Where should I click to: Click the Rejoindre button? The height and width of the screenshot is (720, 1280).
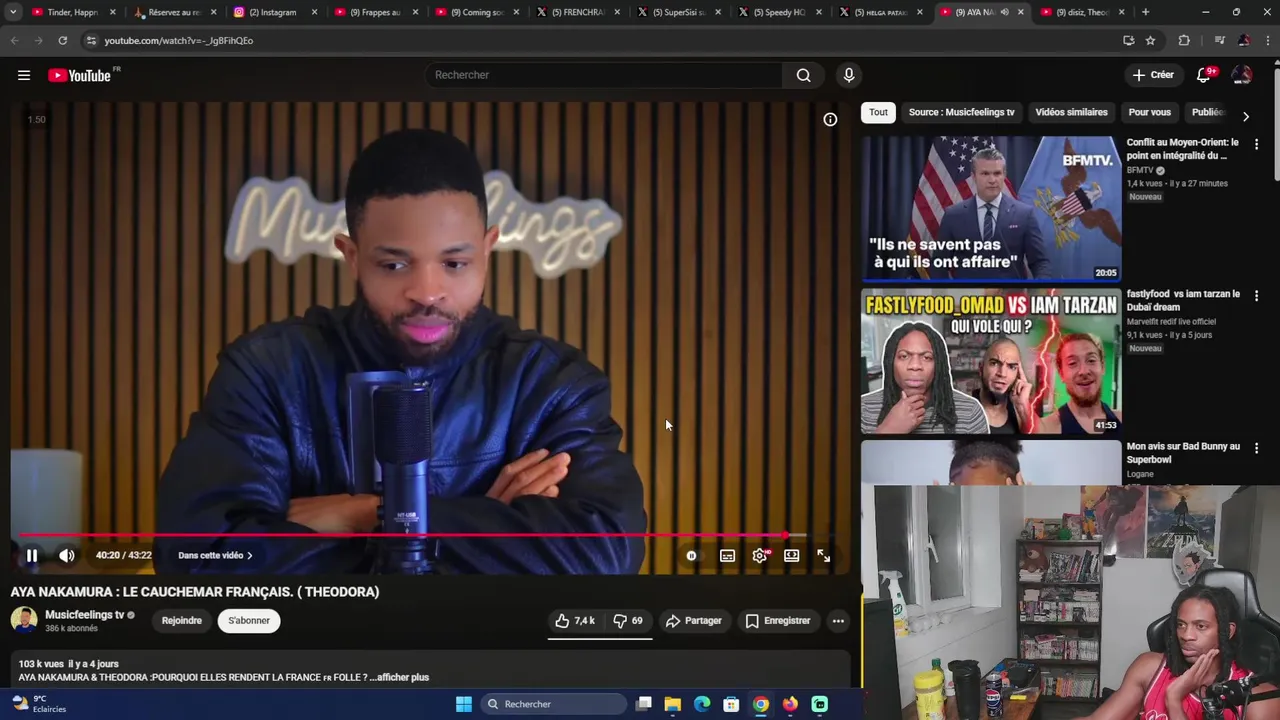(x=182, y=621)
